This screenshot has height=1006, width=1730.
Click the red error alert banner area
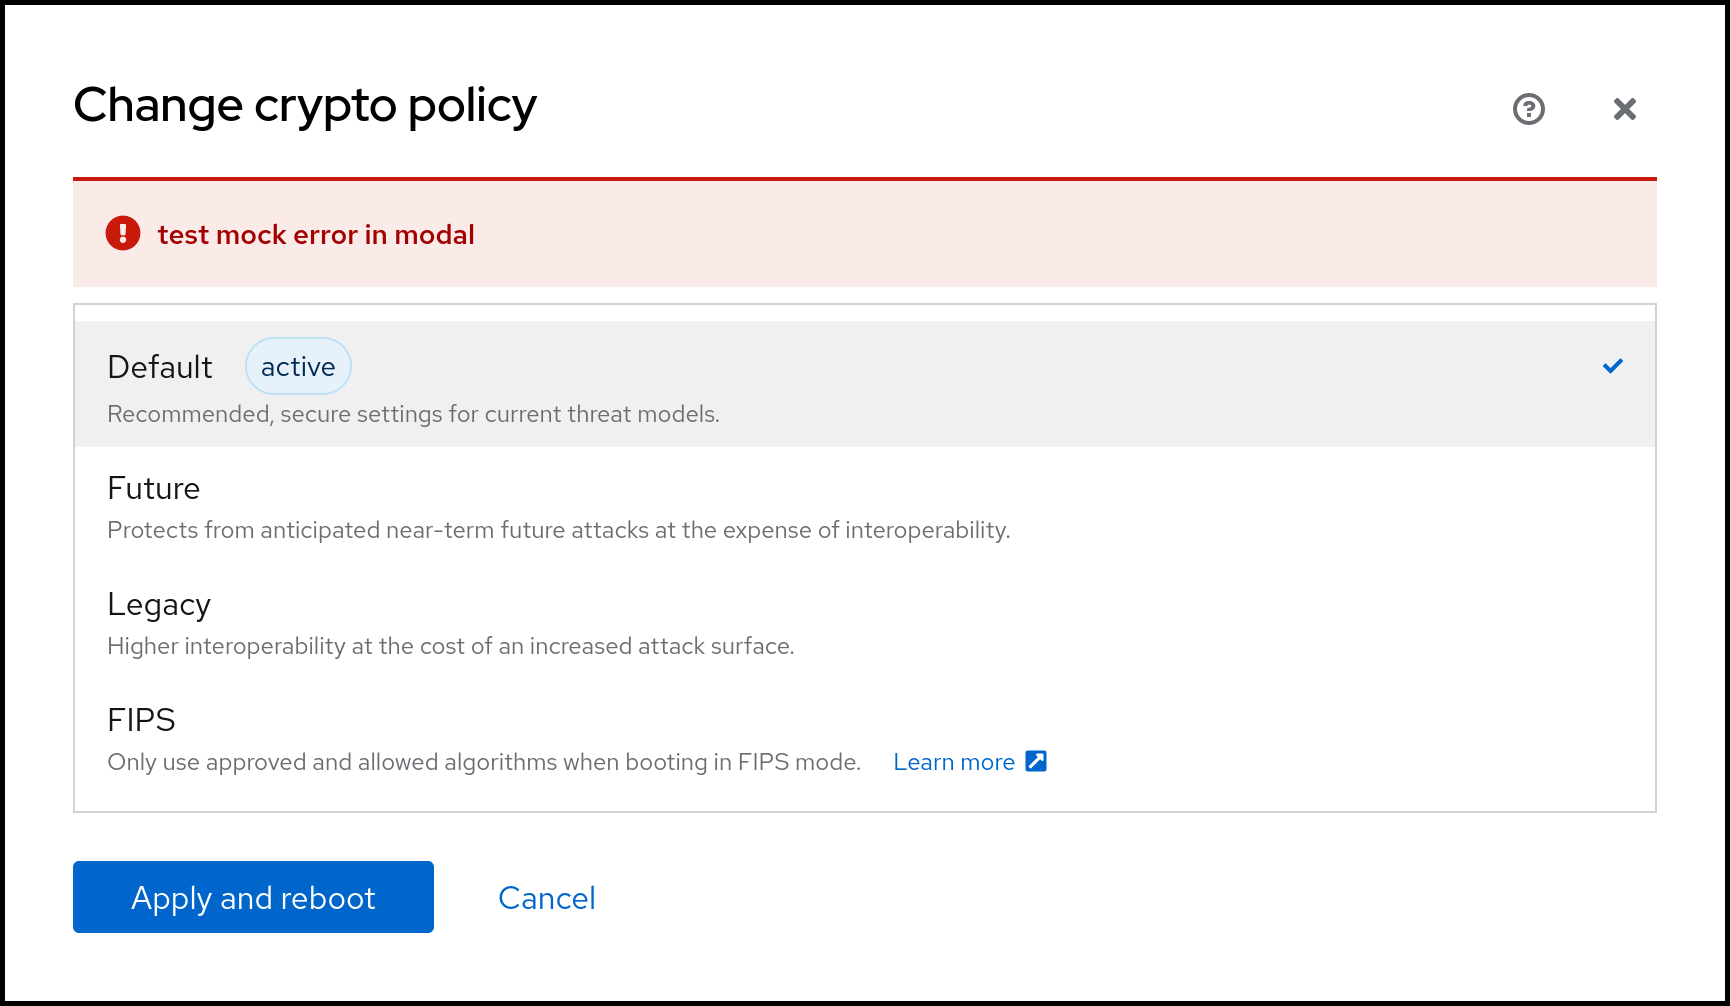pos(865,233)
